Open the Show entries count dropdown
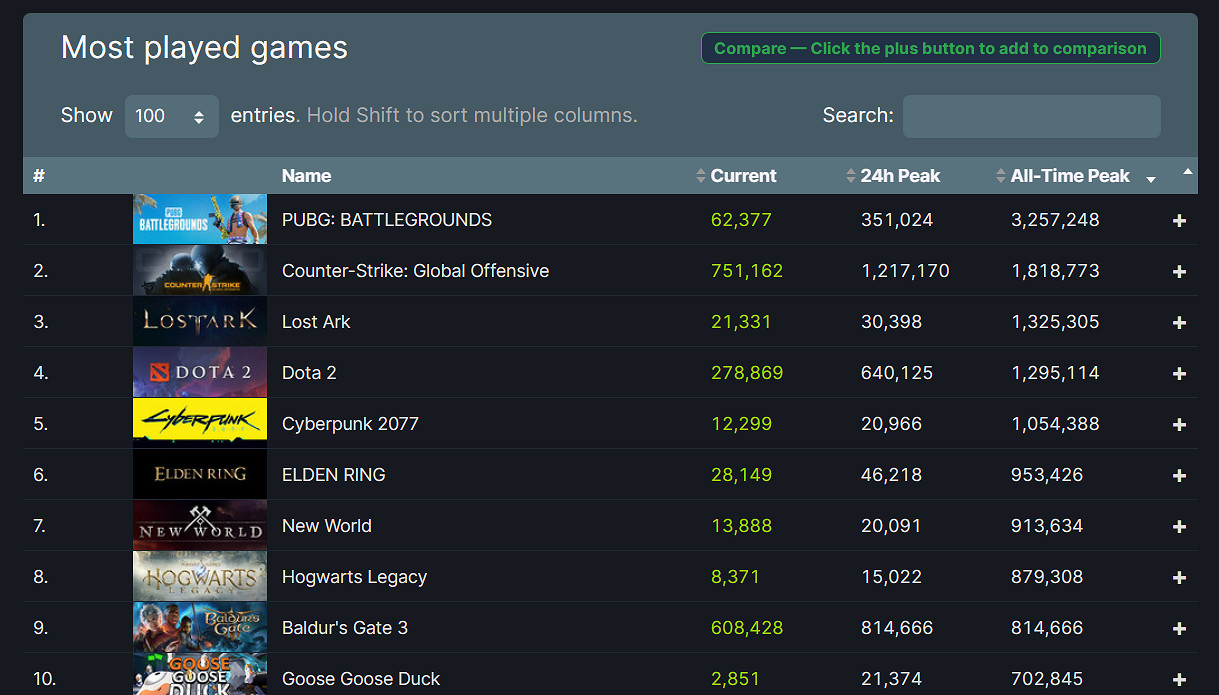This screenshot has width=1219, height=695. tap(171, 115)
